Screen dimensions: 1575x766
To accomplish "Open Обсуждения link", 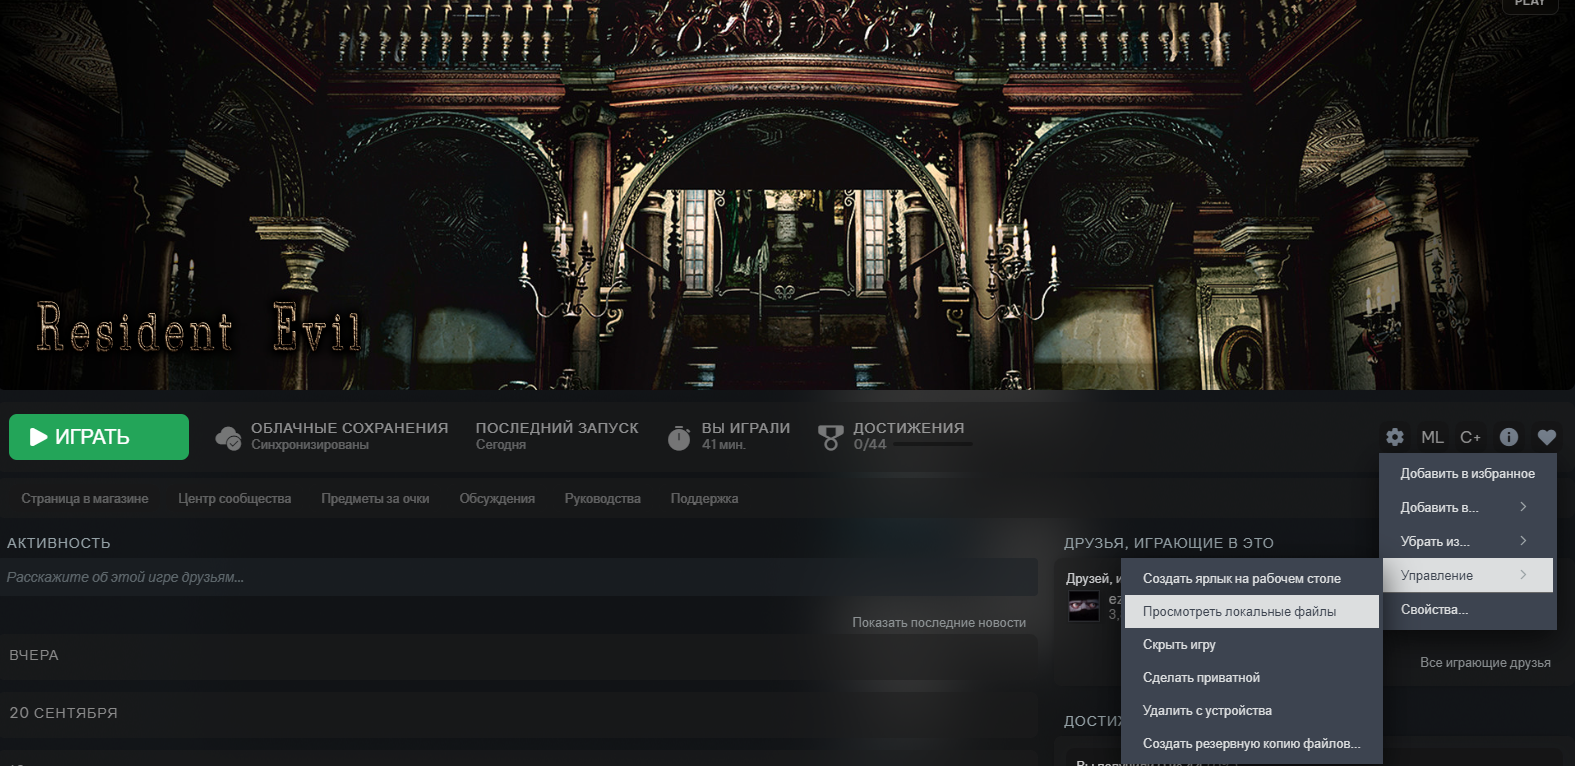I will (x=497, y=498).
